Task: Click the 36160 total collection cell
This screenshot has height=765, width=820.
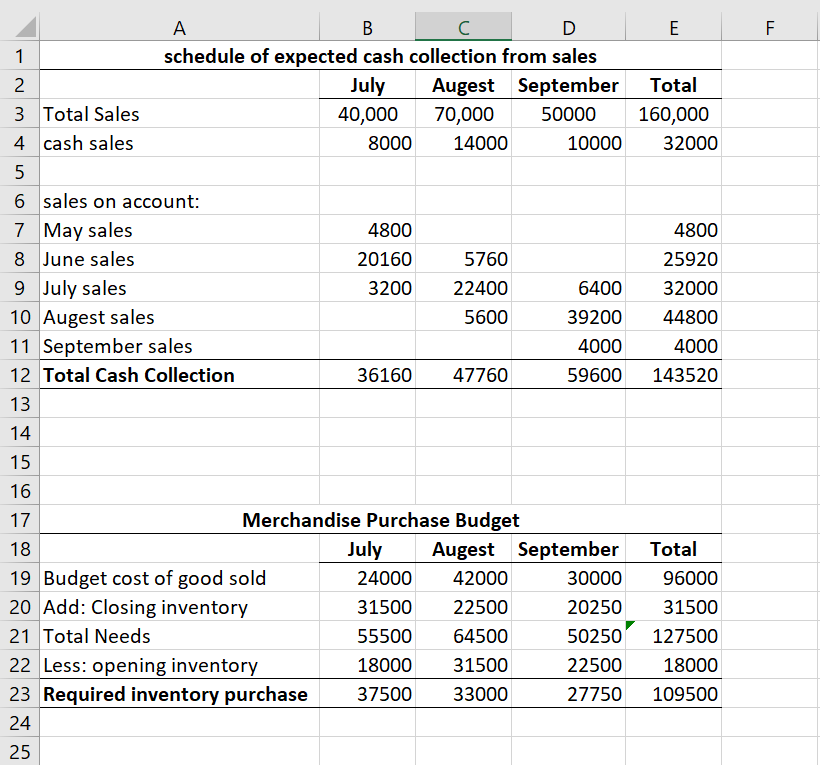Action: [x=367, y=375]
